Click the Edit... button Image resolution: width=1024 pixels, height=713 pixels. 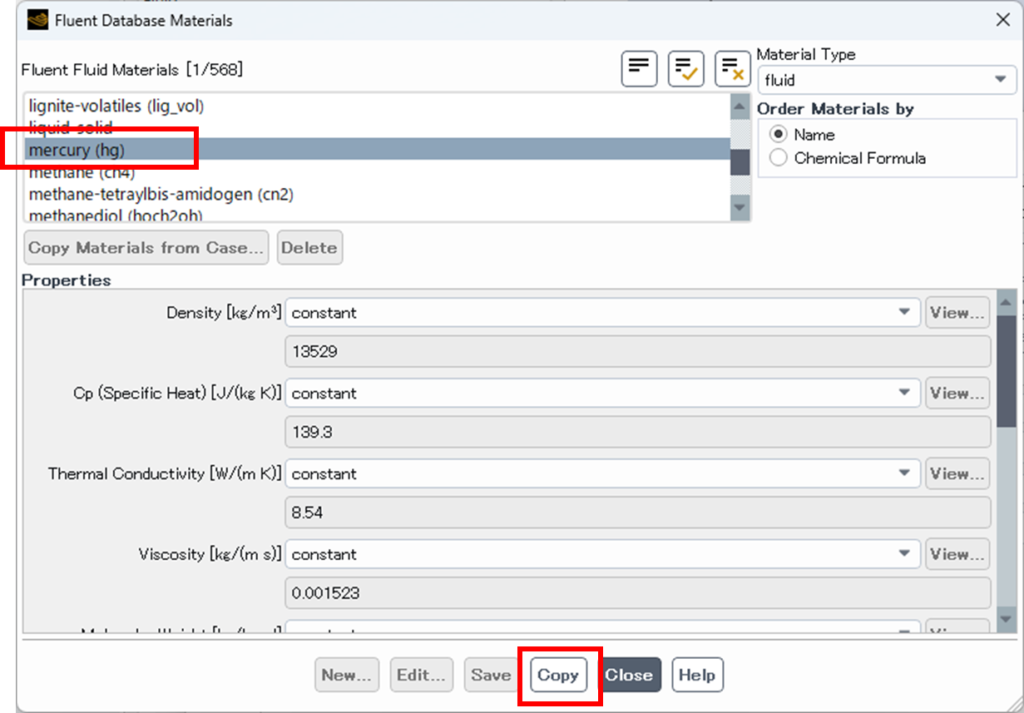[421, 674]
